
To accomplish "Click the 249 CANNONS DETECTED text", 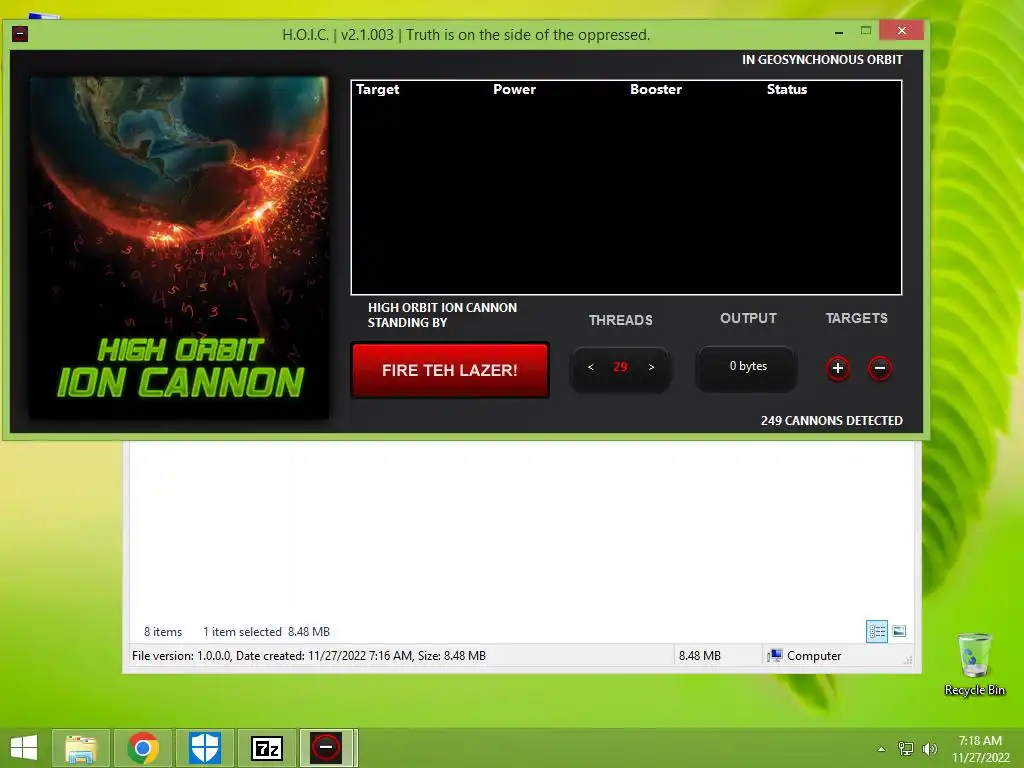I will tap(831, 421).
